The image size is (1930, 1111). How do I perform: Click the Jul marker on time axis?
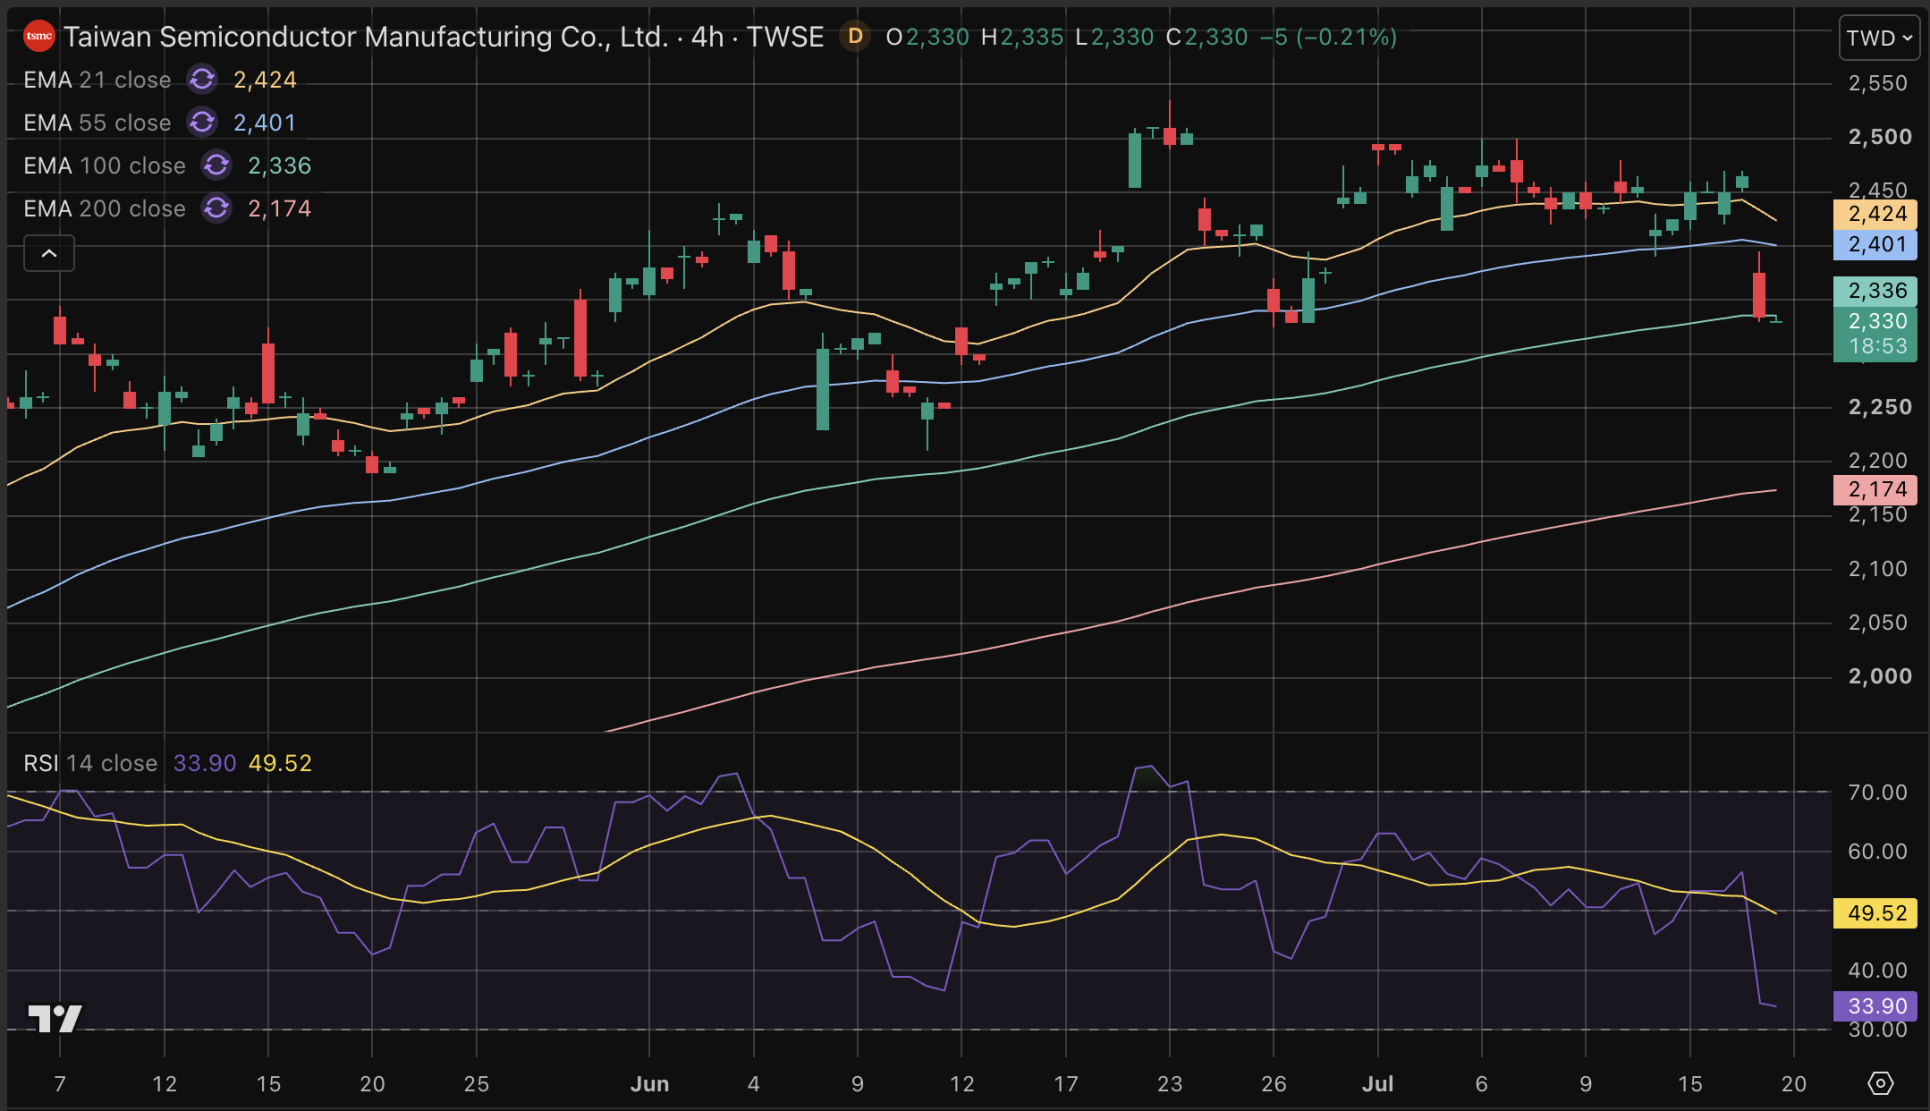[1377, 1084]
